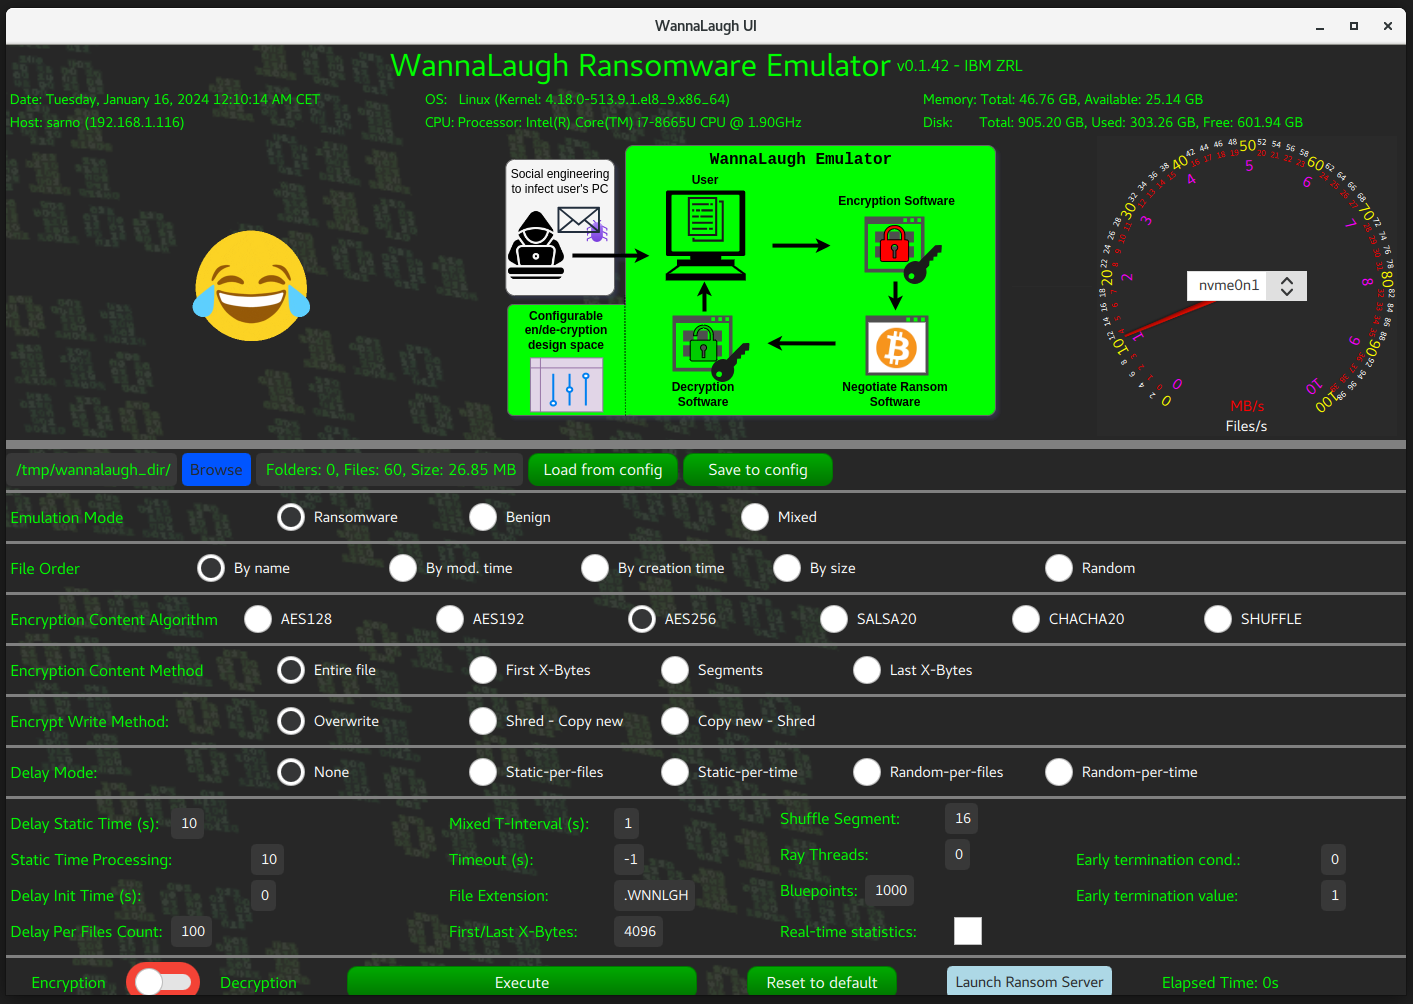
Task: Choose Last X-Bytes content method
Action: point(867,670)
